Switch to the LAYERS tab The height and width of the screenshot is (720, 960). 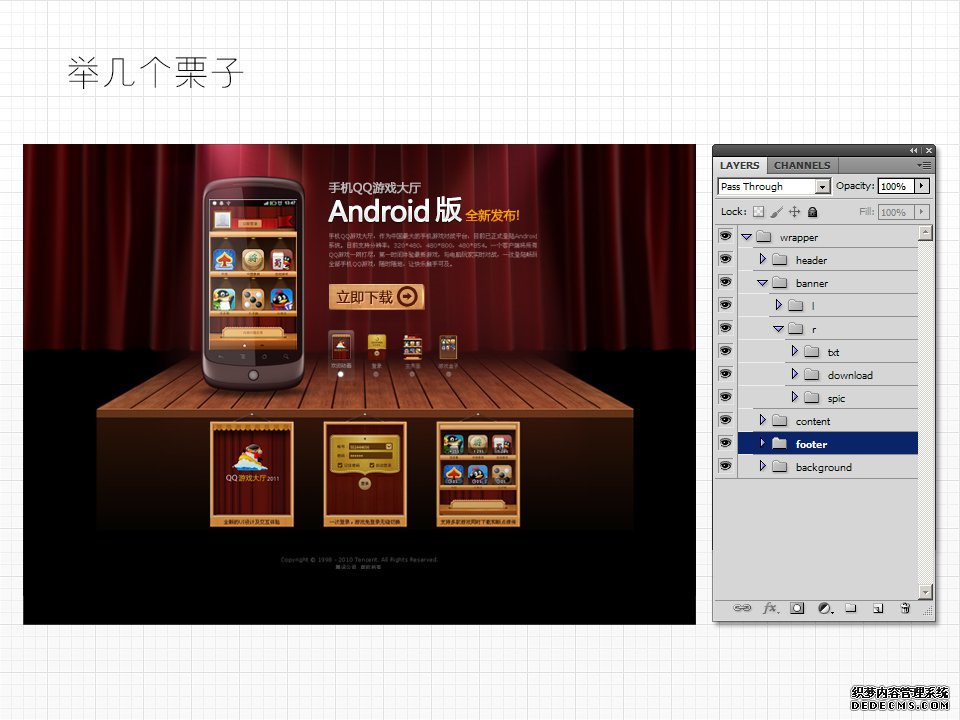point(739,165)
